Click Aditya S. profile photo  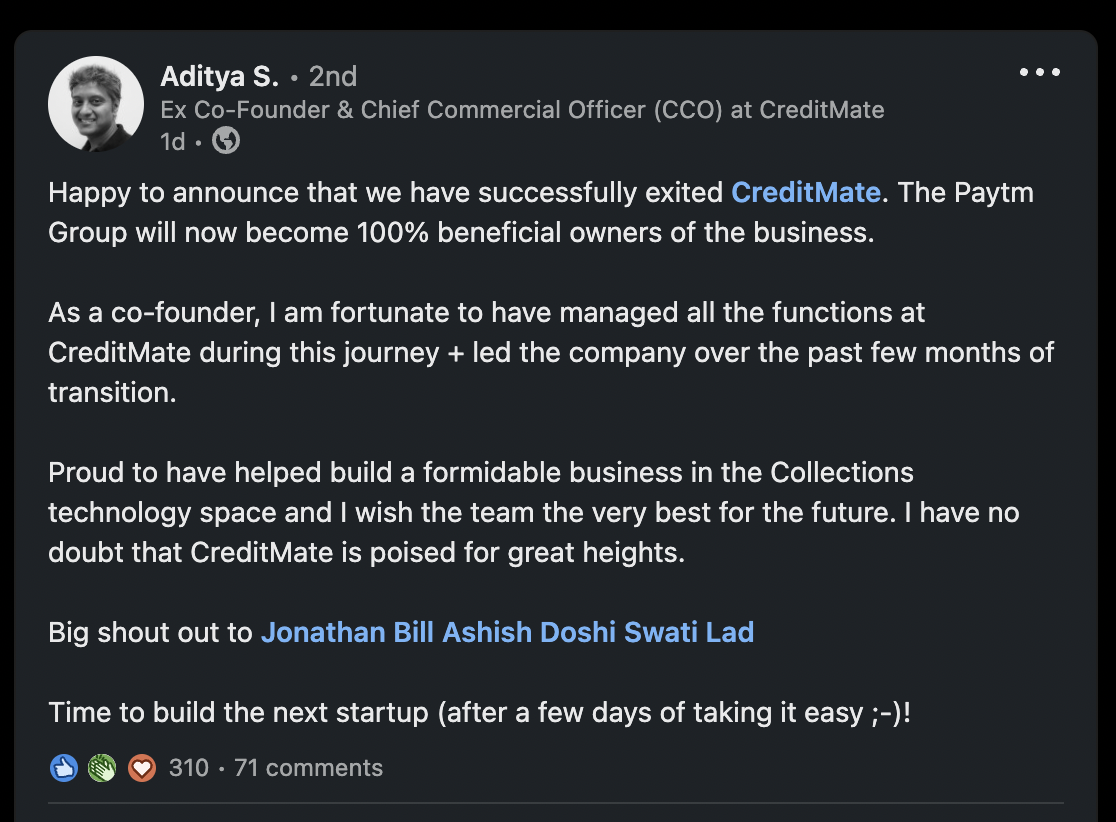[96, 104]
